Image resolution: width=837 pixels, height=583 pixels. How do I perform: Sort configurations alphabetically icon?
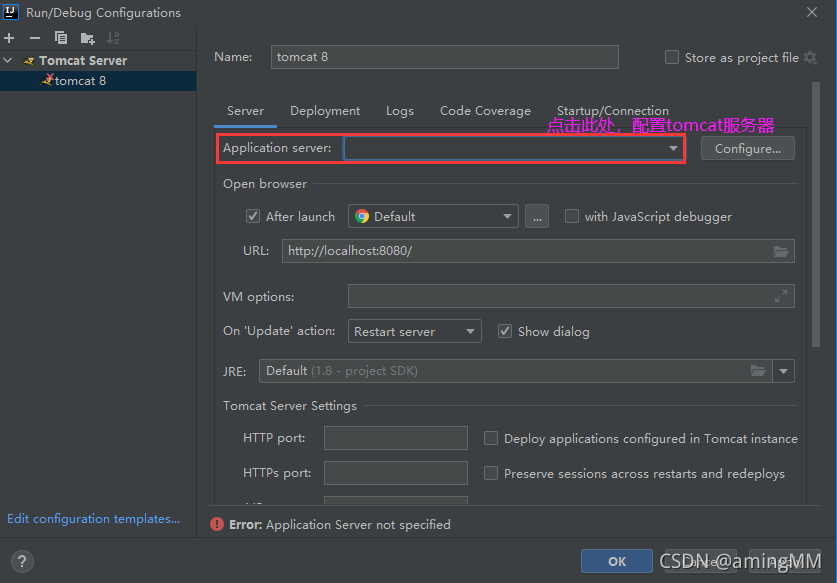pos(113,38)
